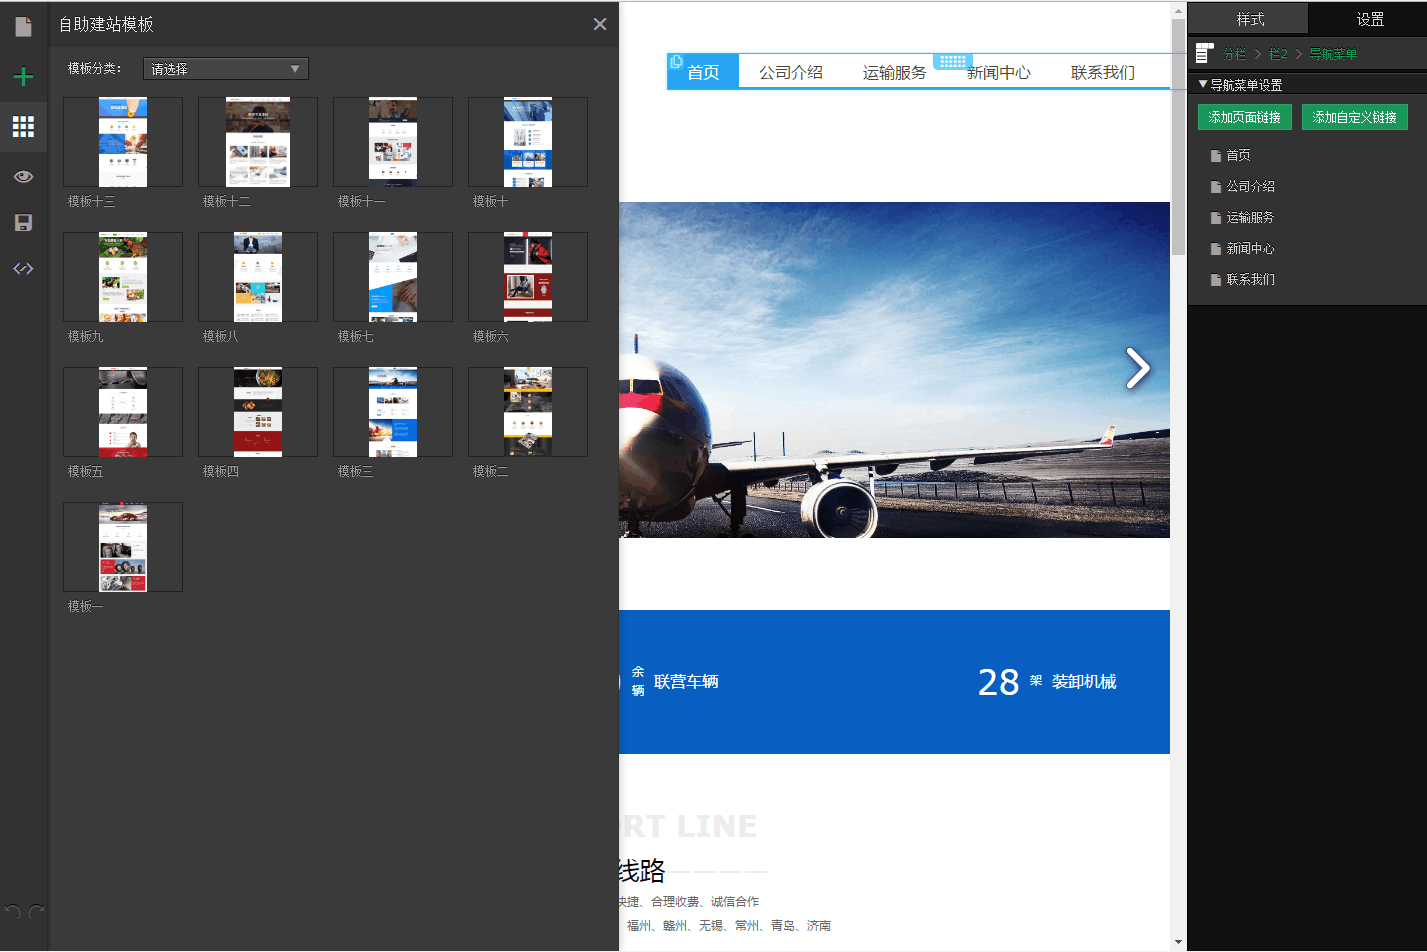Choose the 模板四 template thumbnail

258,412
